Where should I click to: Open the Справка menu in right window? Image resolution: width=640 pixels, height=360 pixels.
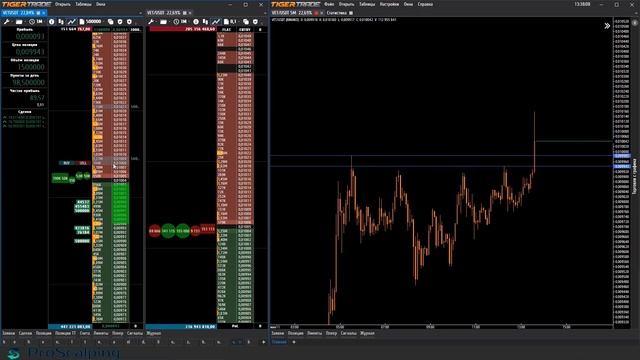click(425, 4)
